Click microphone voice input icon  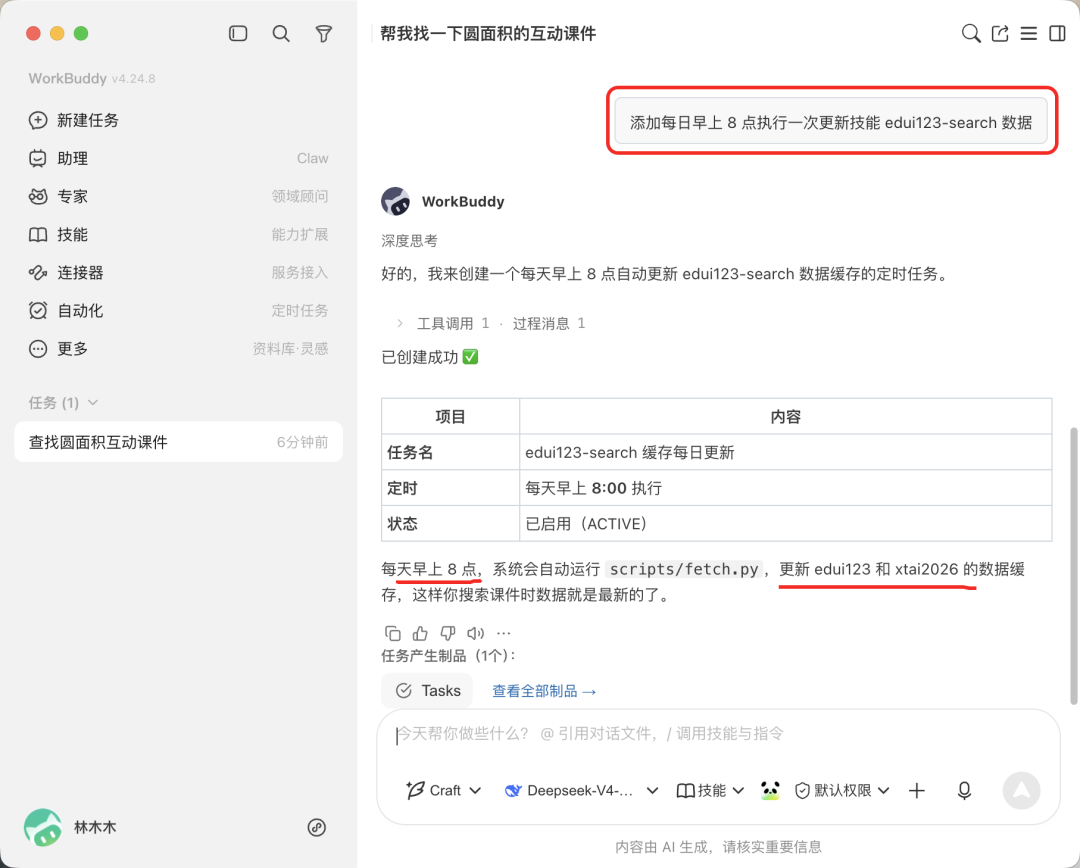(964, 791)
